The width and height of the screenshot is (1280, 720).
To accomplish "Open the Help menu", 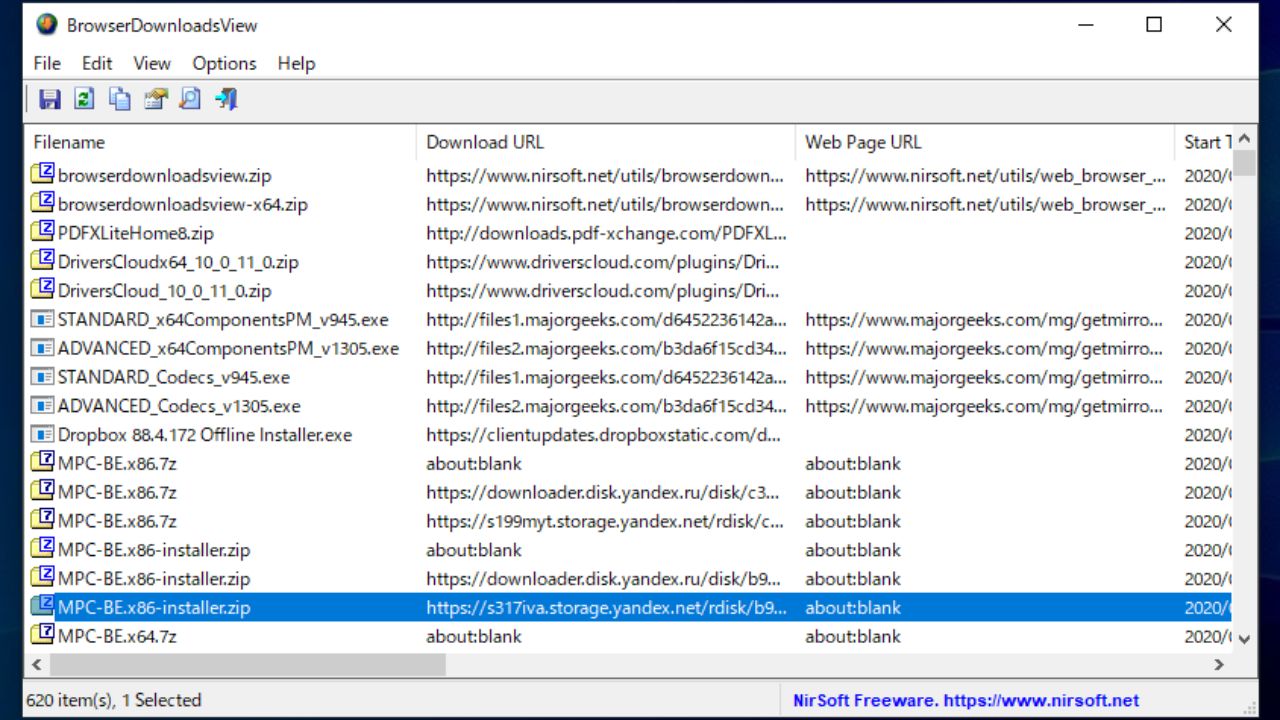I will point(296,63).
